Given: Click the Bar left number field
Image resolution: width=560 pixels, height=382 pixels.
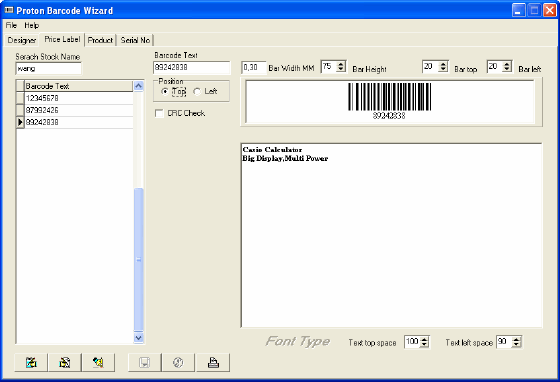Looking at the screenshot, I should tap(495, 67).
